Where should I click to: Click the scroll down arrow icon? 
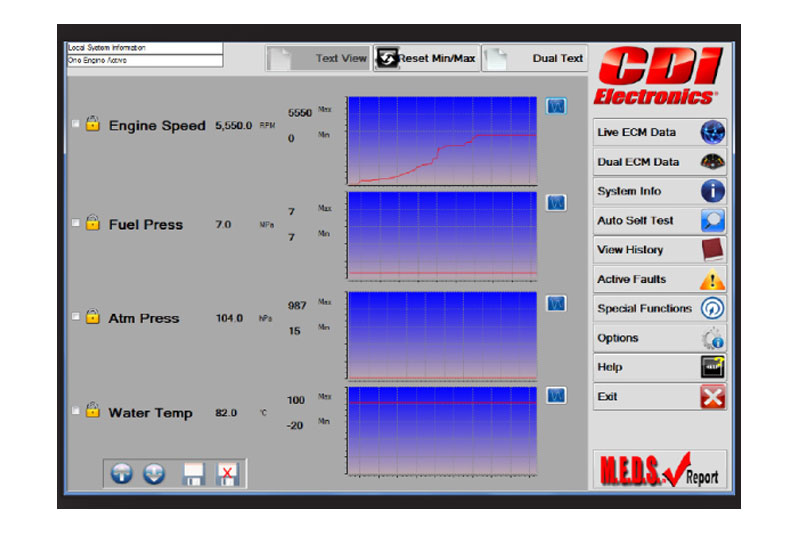coord(153,474)
